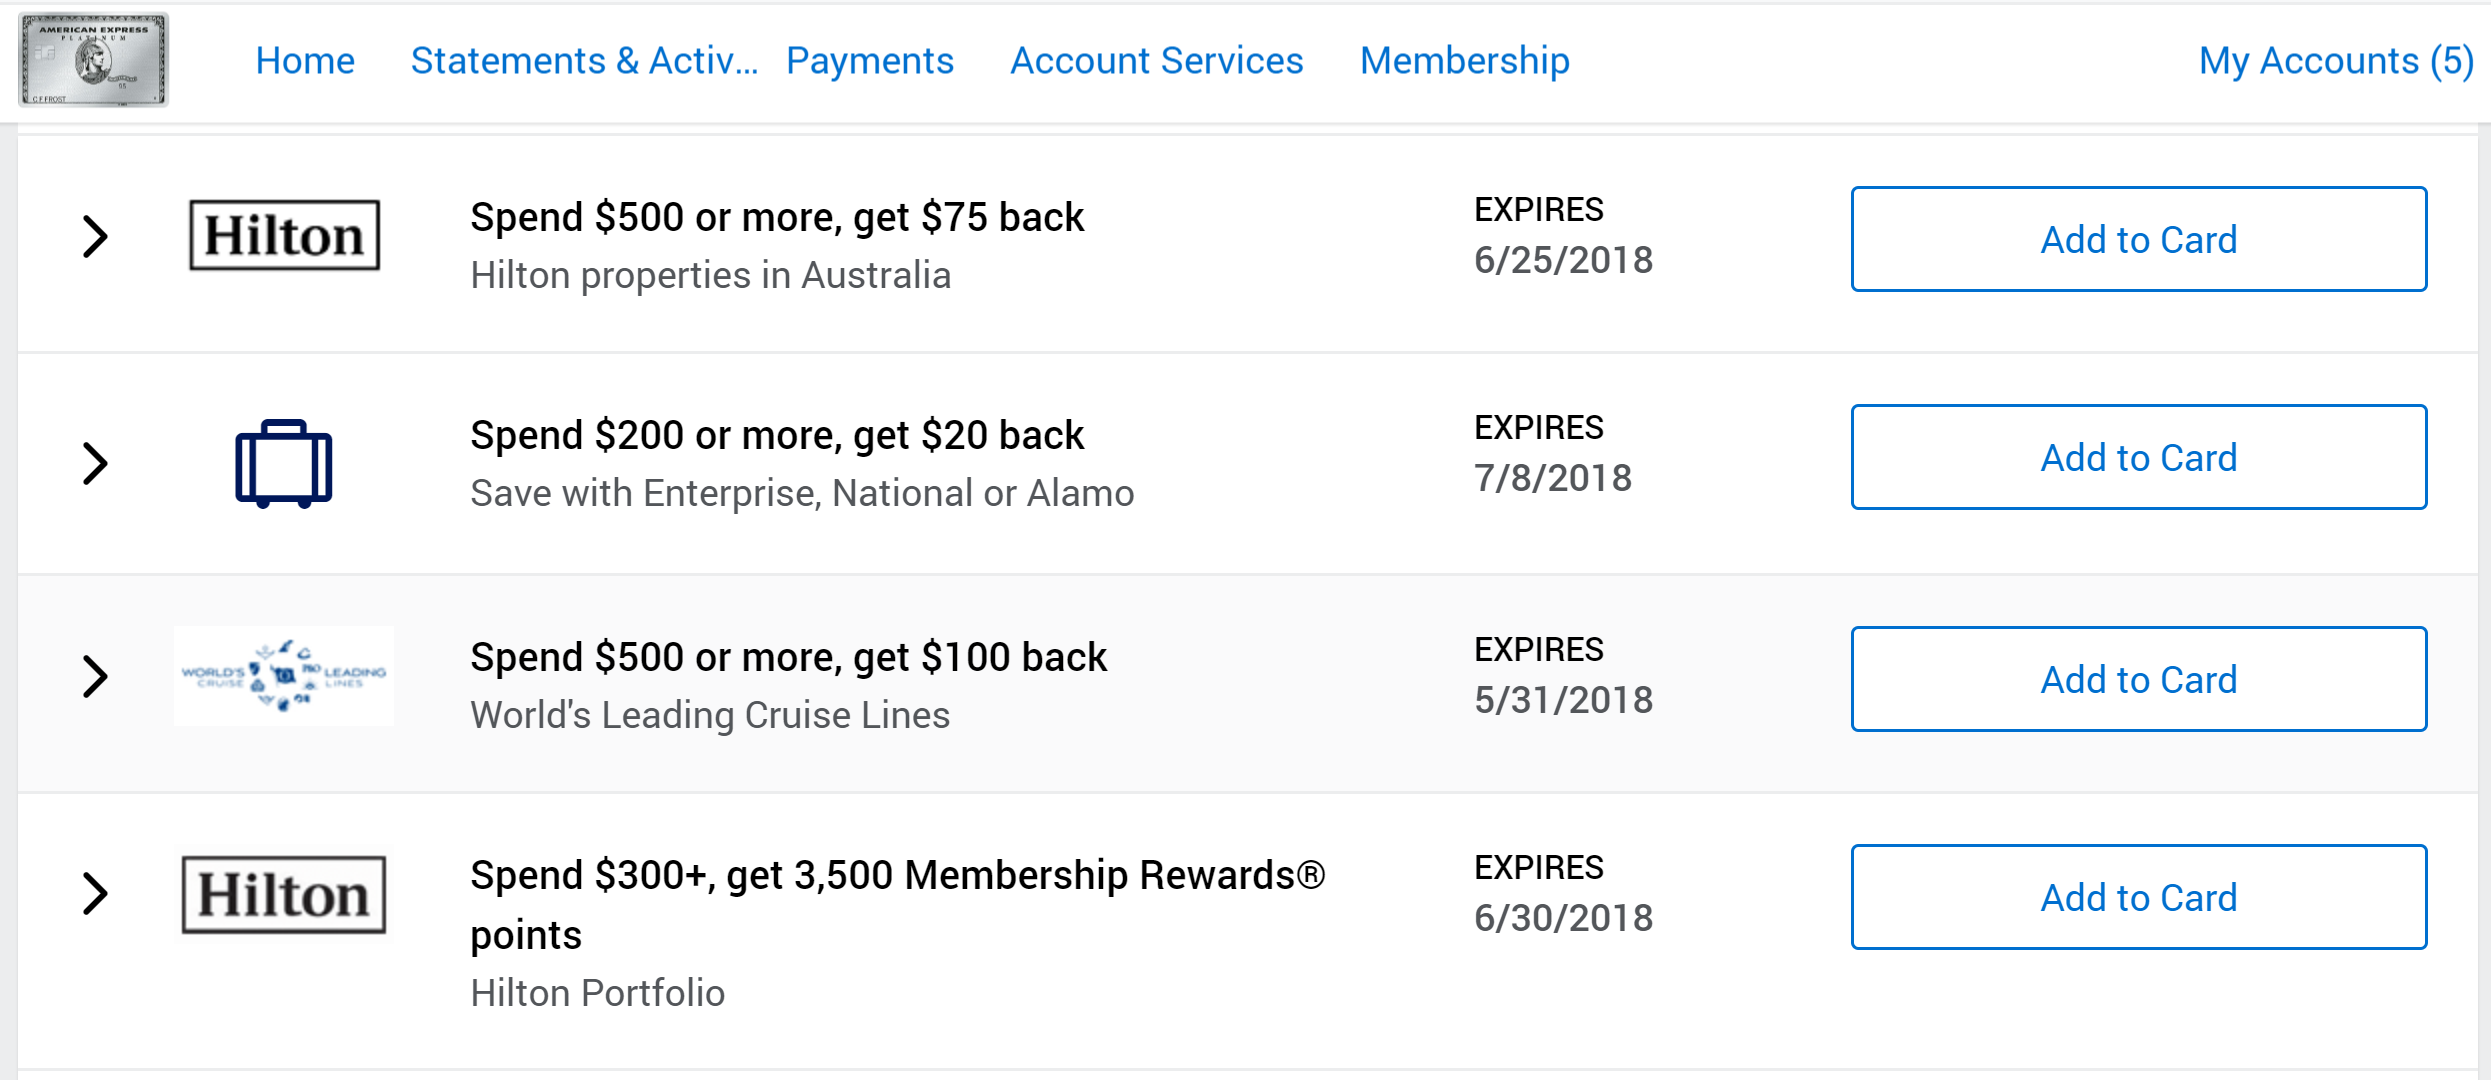2491x1080 pixels.
Task: Go to the Home tab
Action: tap(305, 61)
